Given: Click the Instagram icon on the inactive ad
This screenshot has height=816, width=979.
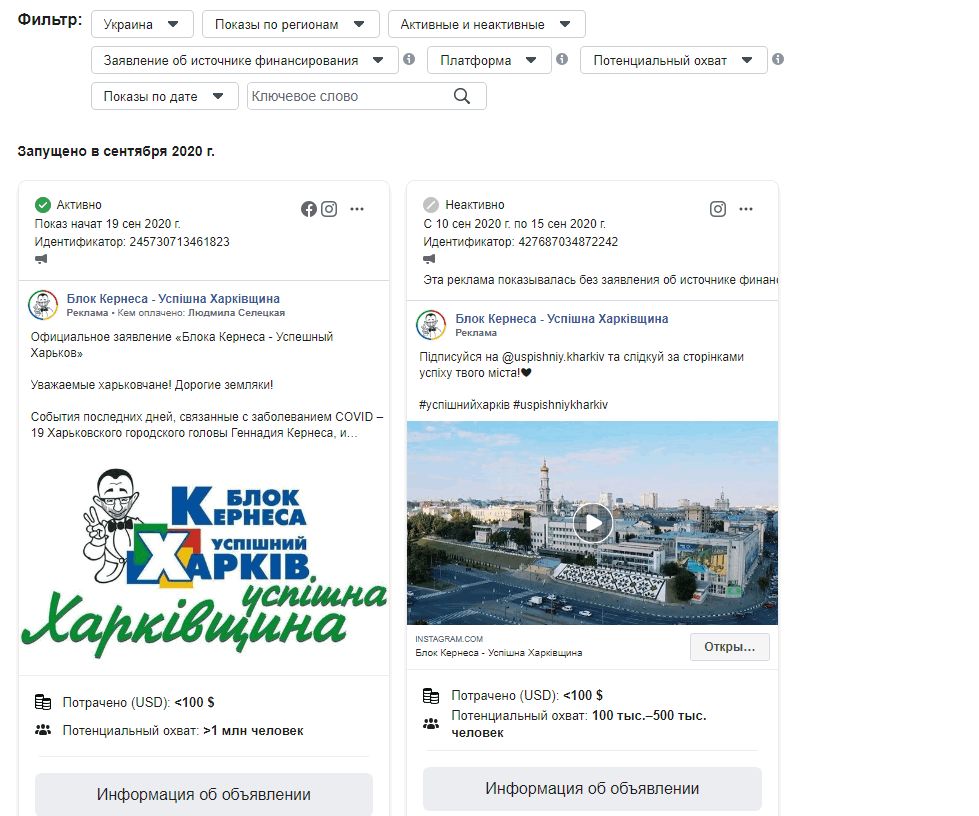Looking at the screenshot, I should pyautogui.click(x=718, y=209).
